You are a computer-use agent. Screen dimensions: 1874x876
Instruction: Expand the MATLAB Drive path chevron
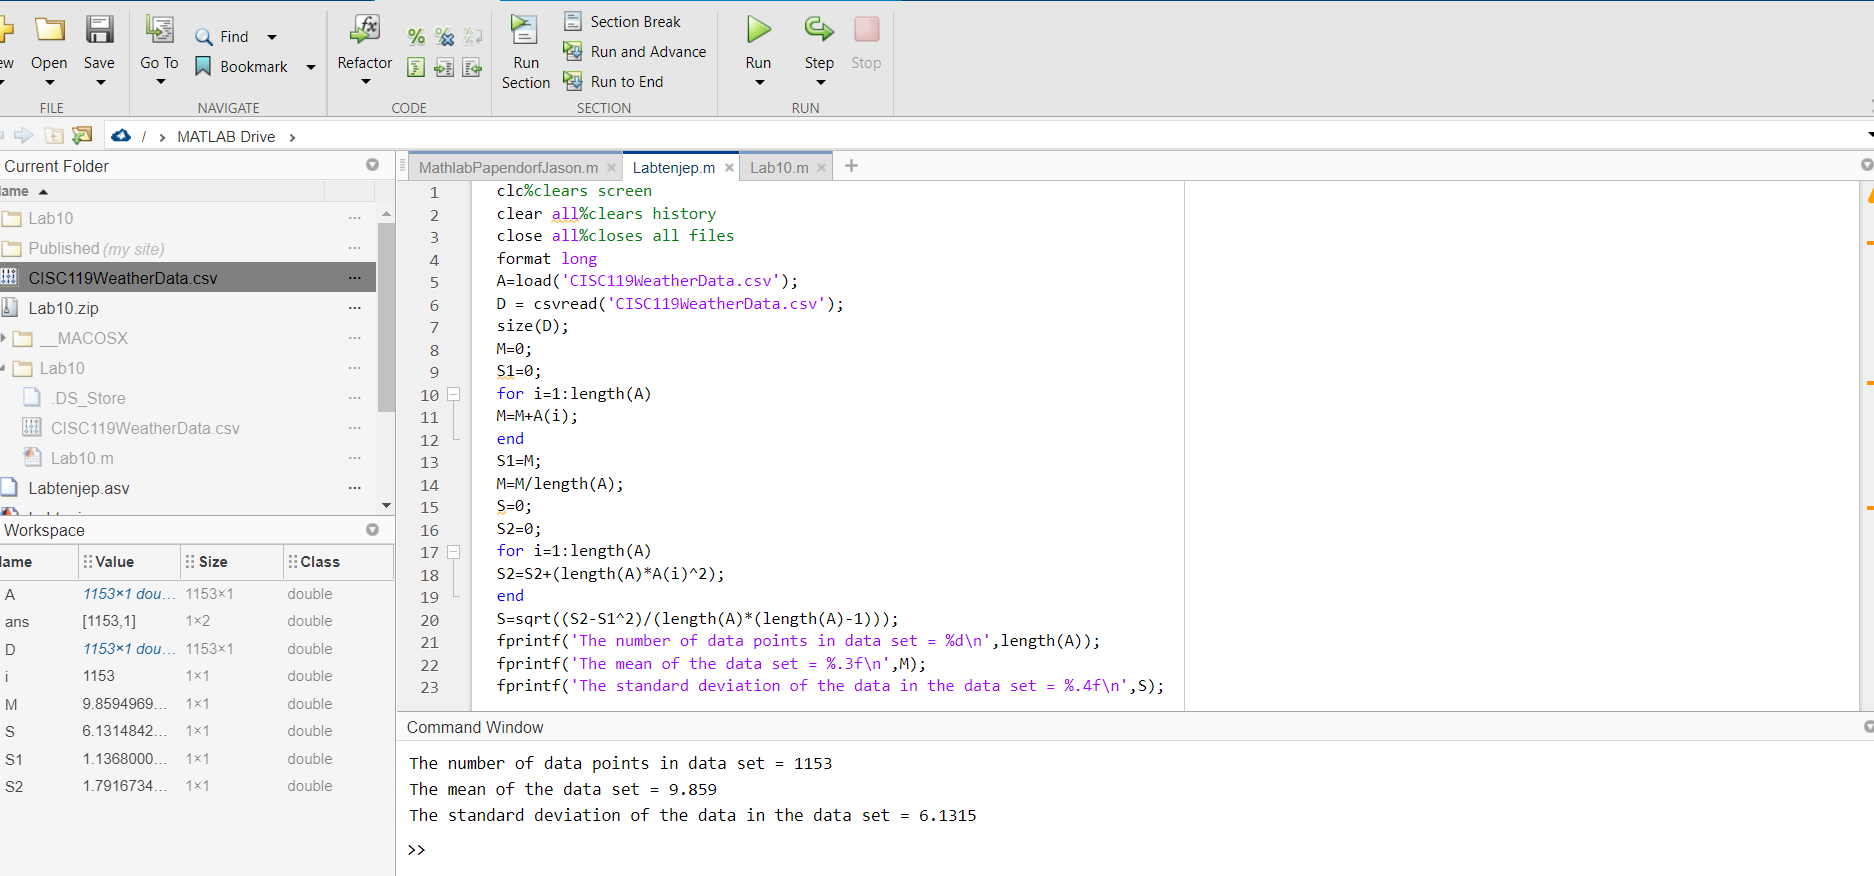[292, 137]
